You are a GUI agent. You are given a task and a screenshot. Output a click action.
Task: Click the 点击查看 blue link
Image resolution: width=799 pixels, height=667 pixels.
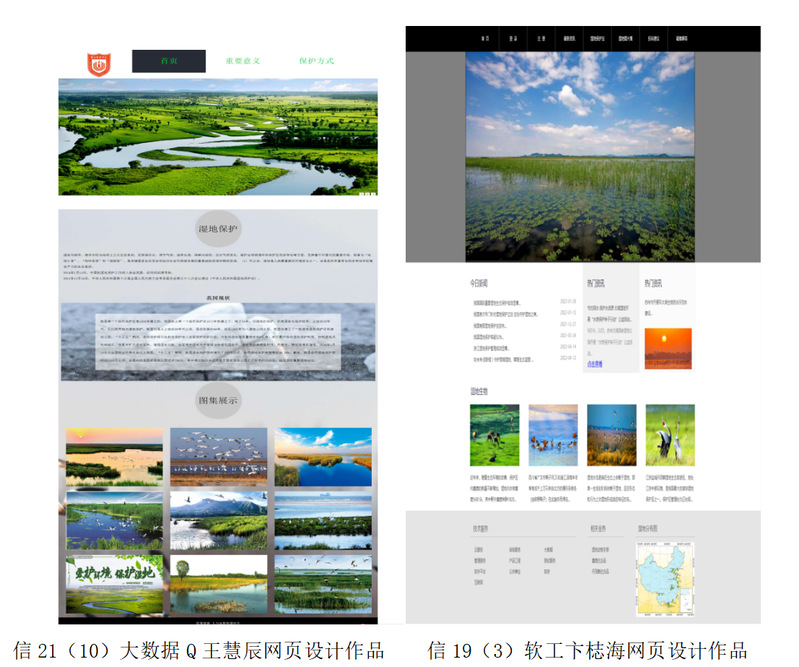point(595,365)
